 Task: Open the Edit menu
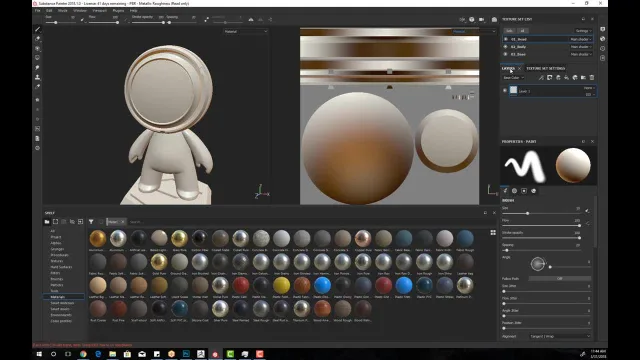click(x=49, y=11)
